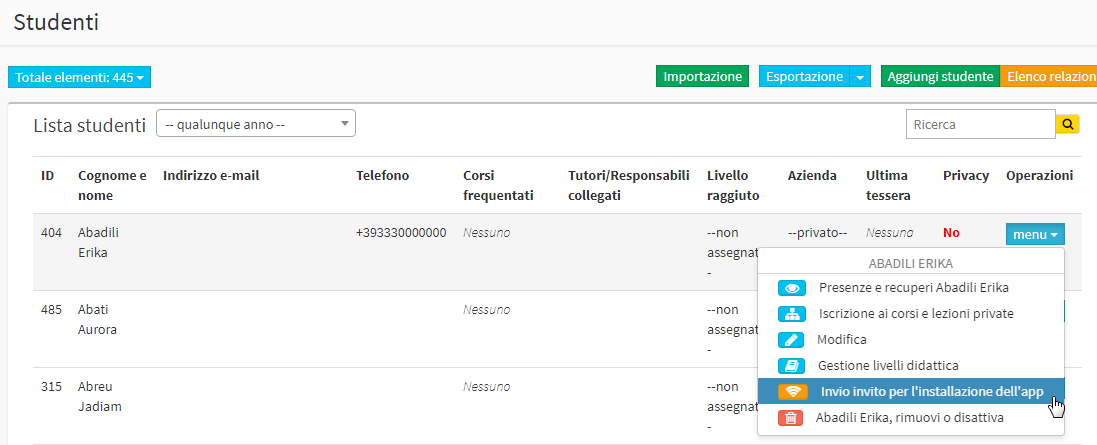
Task: Choose Gestione livelli didattica menu entry
Action: (911, 365)
